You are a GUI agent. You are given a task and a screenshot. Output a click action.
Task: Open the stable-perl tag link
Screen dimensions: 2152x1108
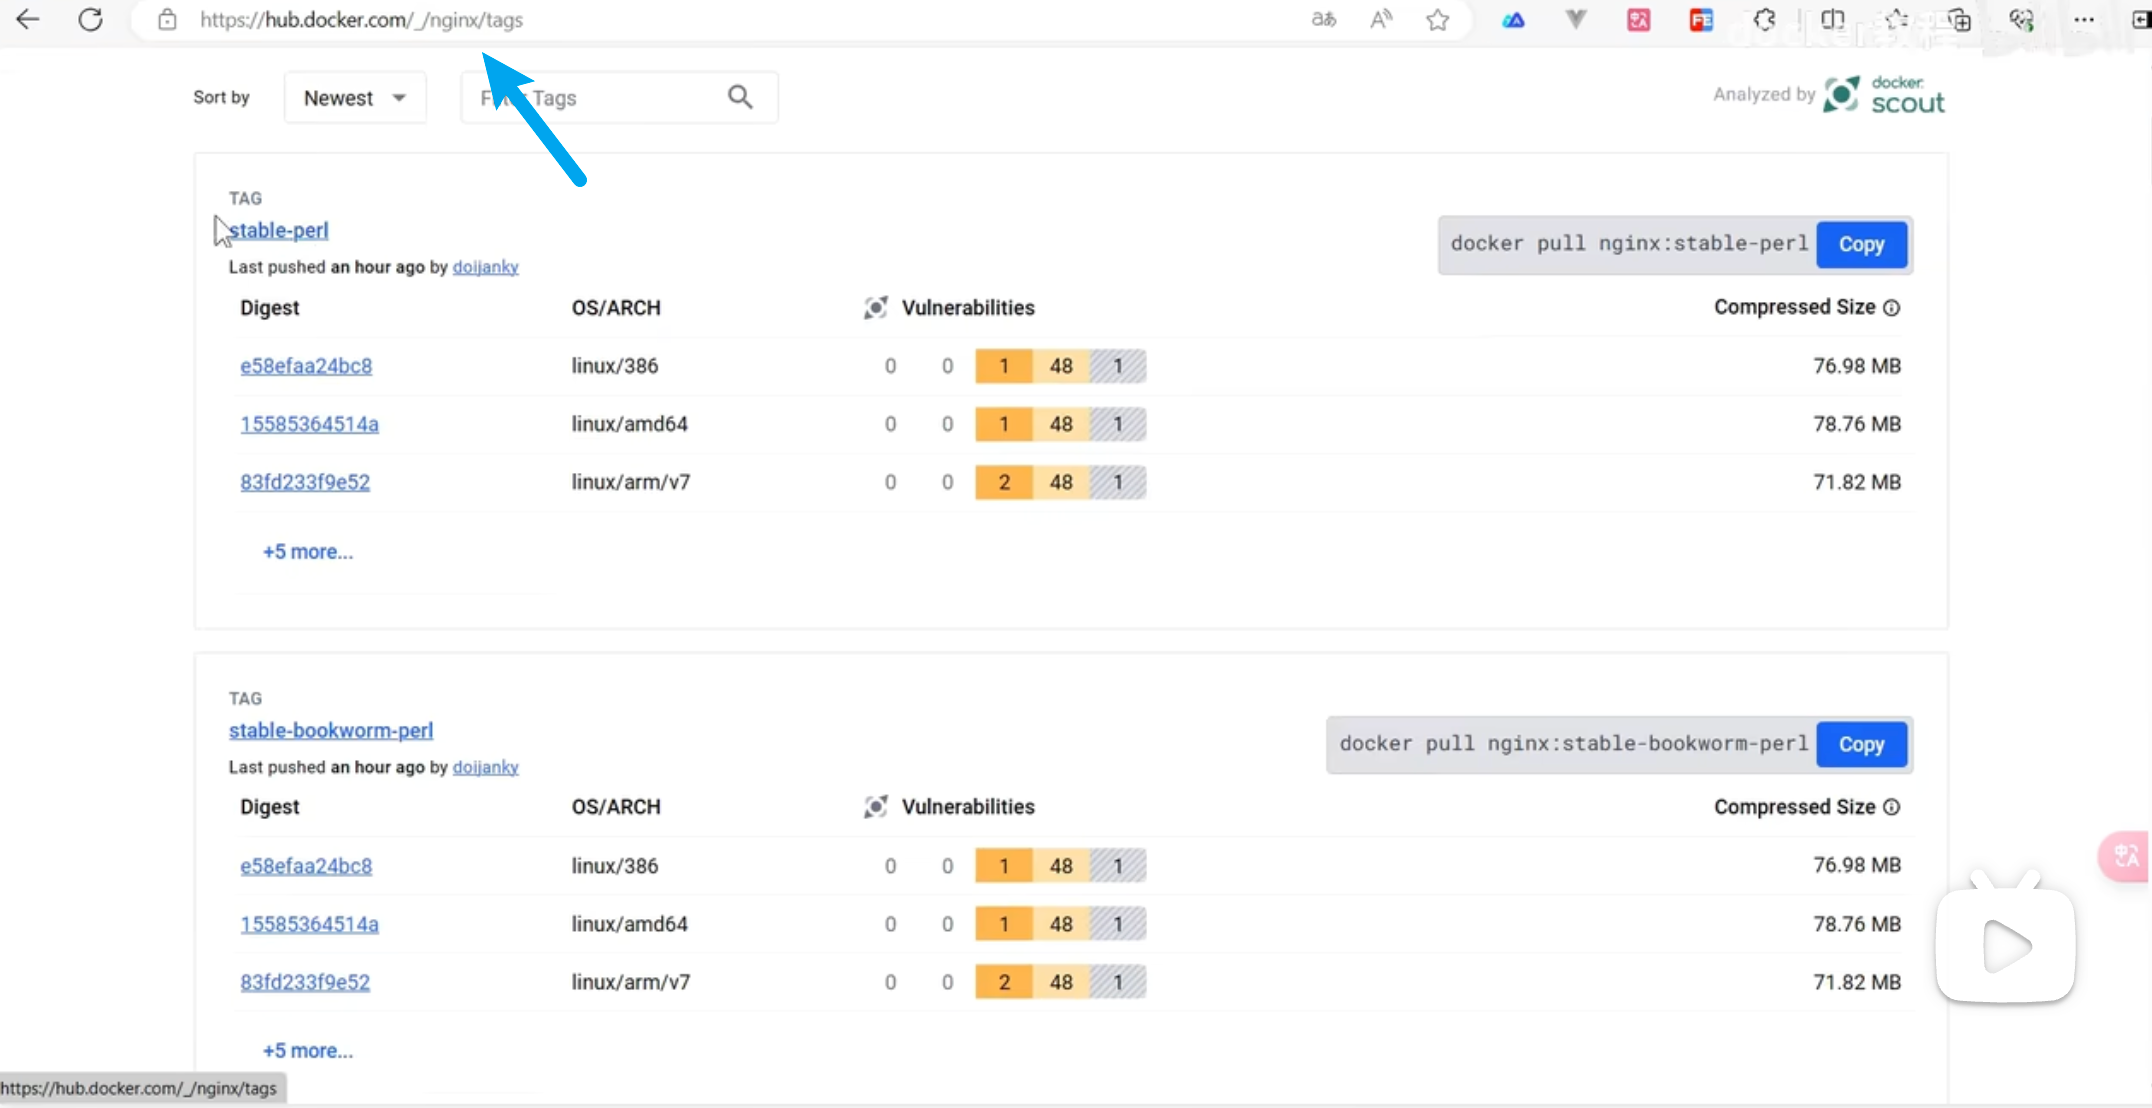tap(279, 230)
